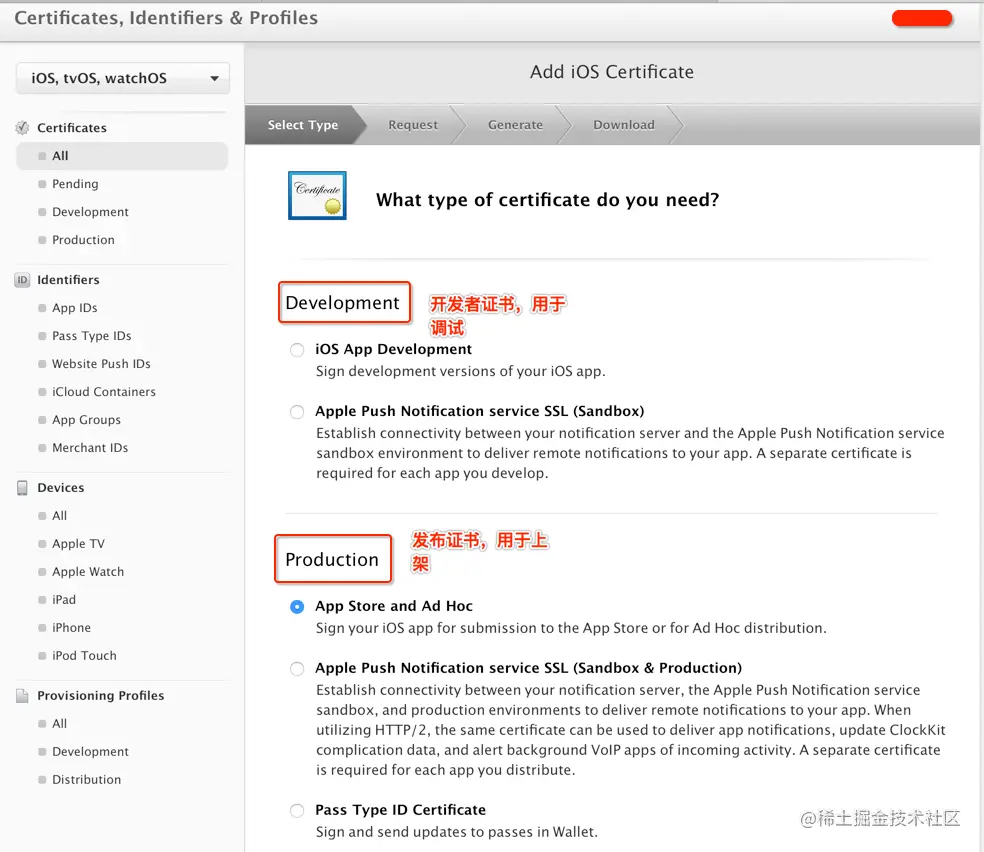The width and height of the screenshot is (984, 852).
Task: Select the iOS App Development radio button
Action: (x=297, y=349)
